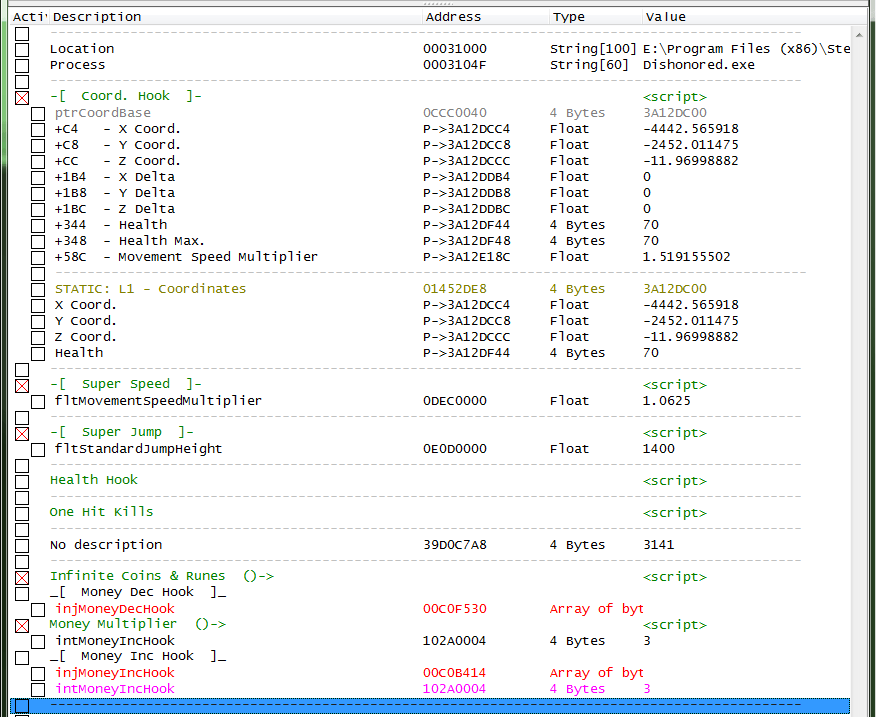Click the Type column header
Viewport: 876px width, 717px height.
(568, 16)
